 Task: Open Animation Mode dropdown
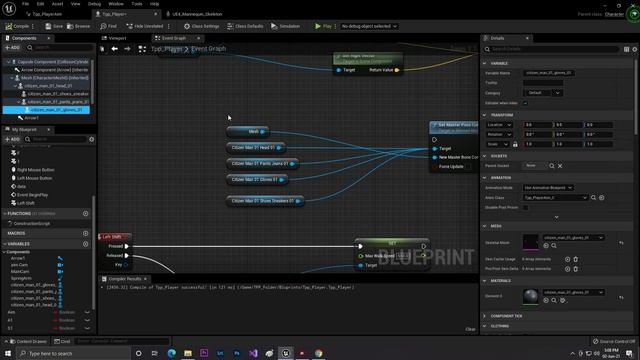pyautogui.click(x=548, y=188)
